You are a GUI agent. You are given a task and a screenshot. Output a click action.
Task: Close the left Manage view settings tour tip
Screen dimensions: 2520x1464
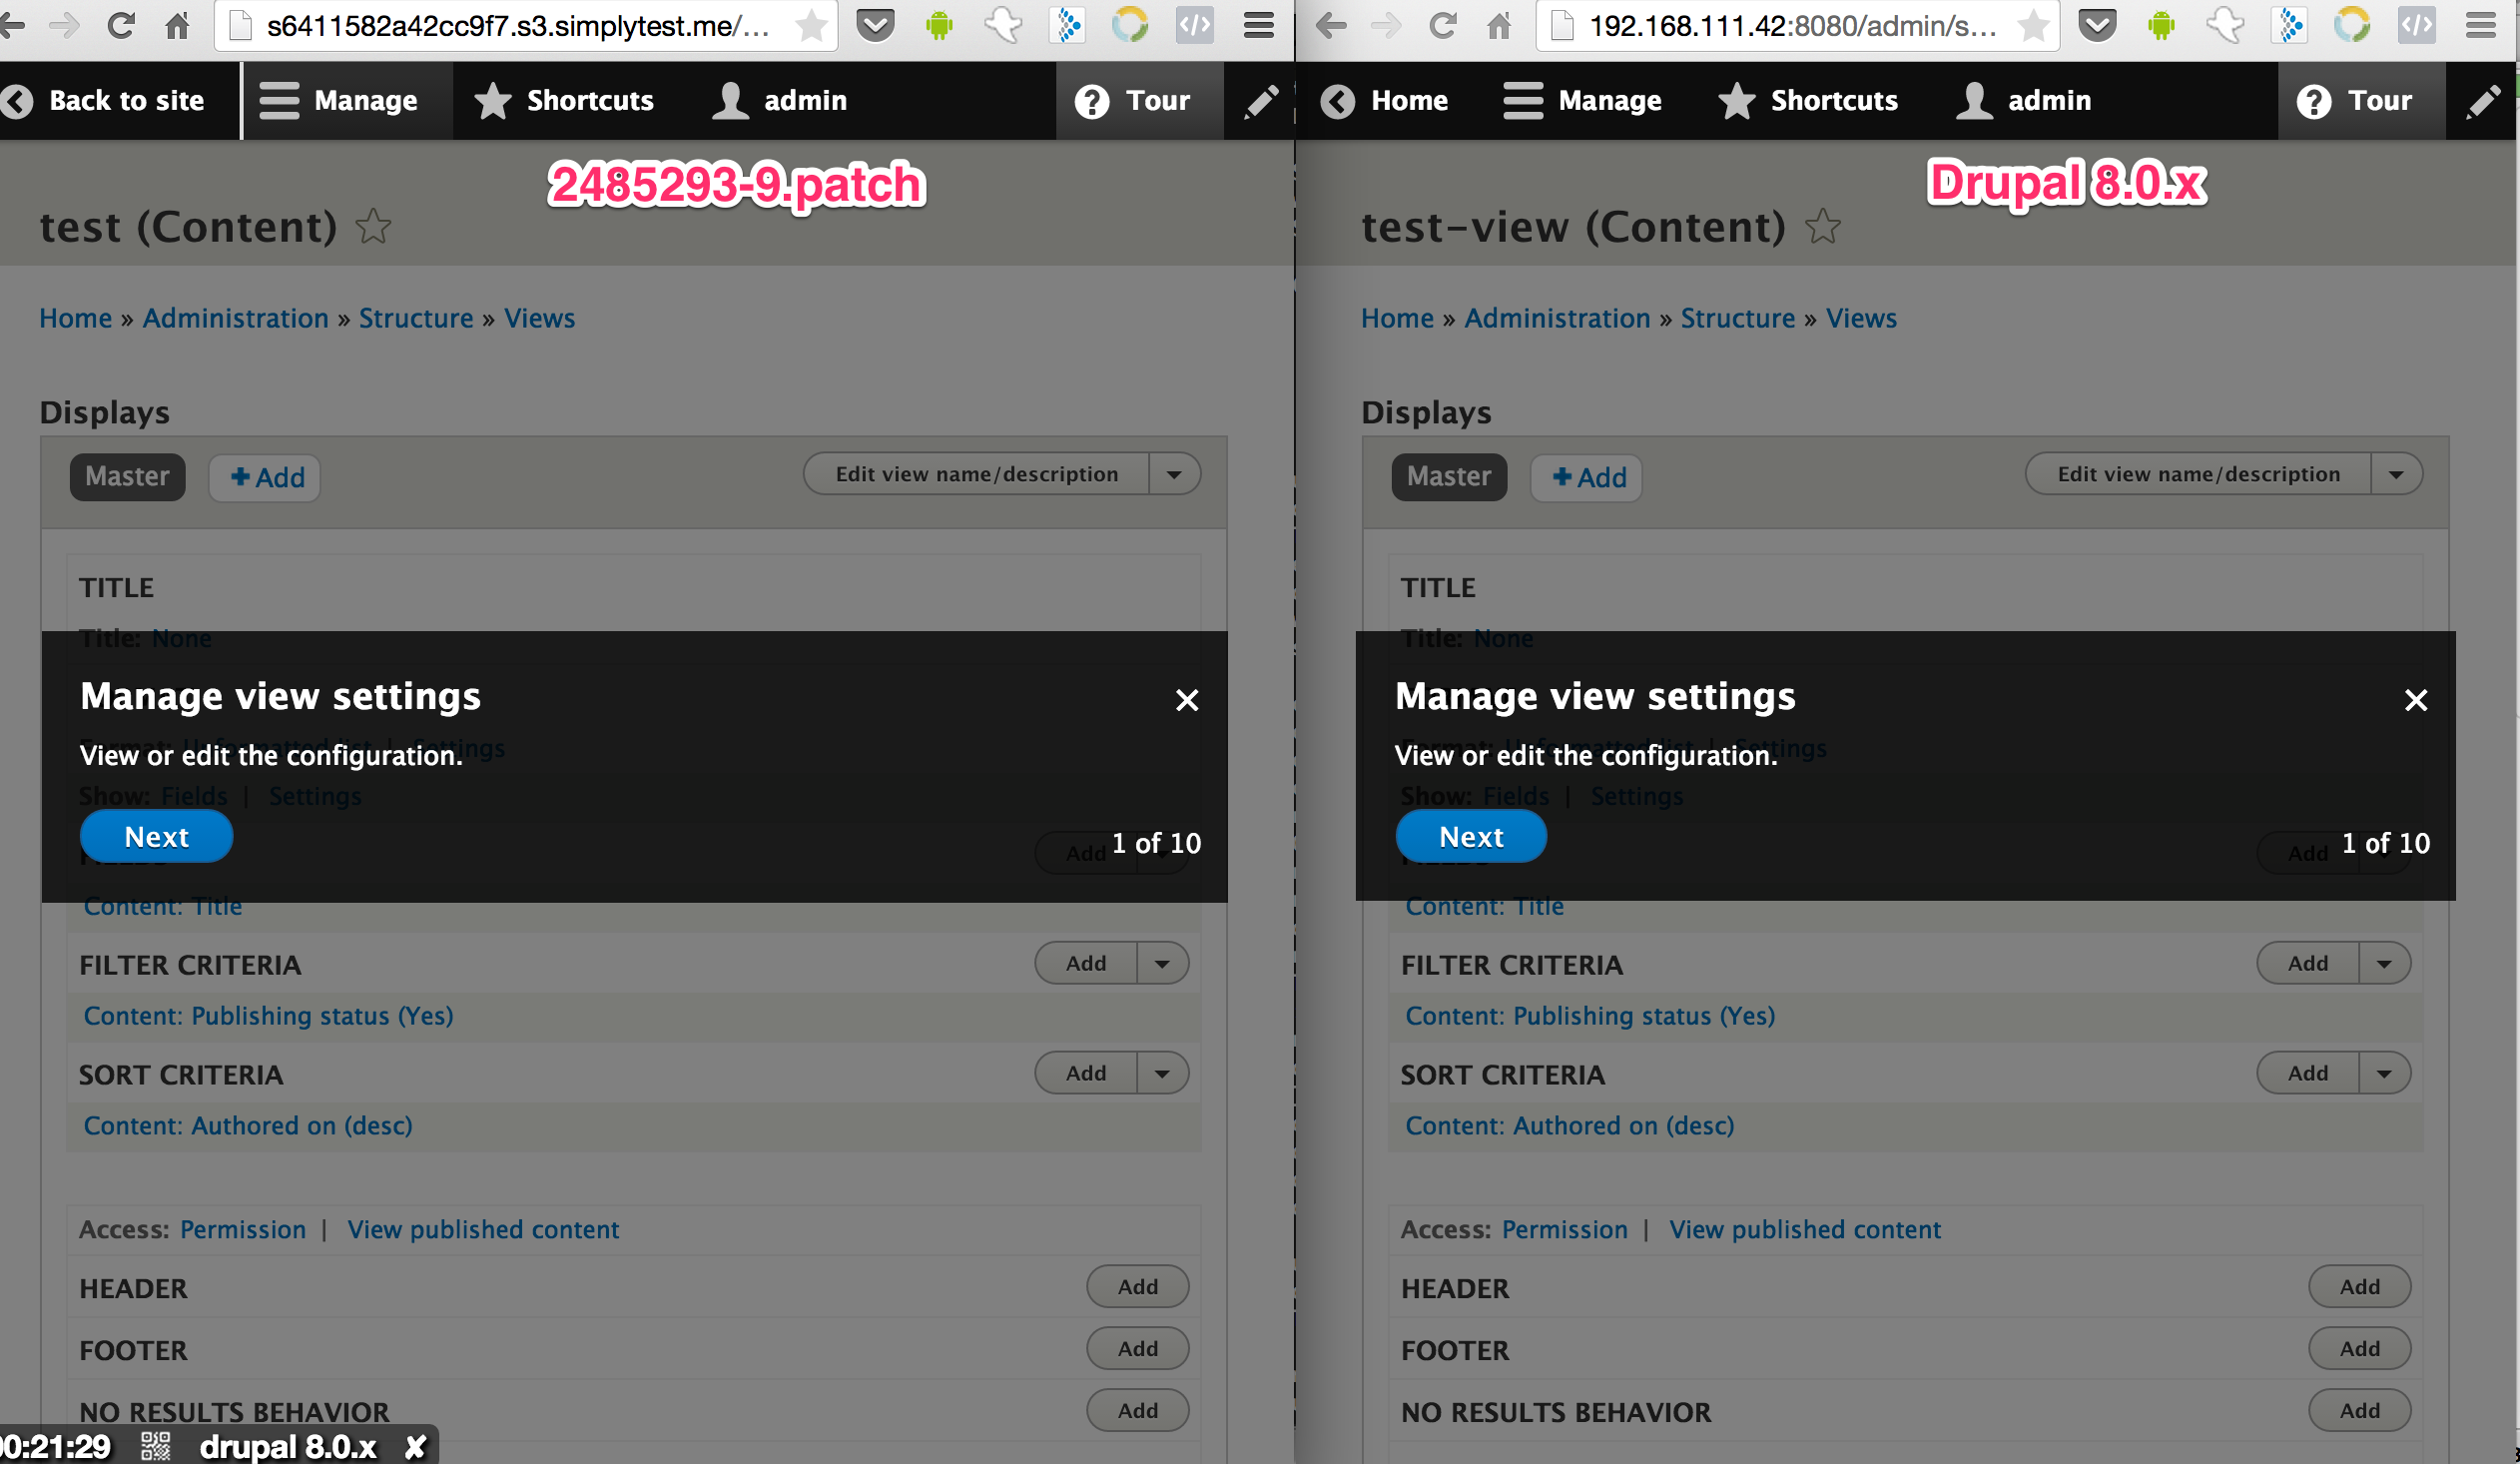(1186, 700)
